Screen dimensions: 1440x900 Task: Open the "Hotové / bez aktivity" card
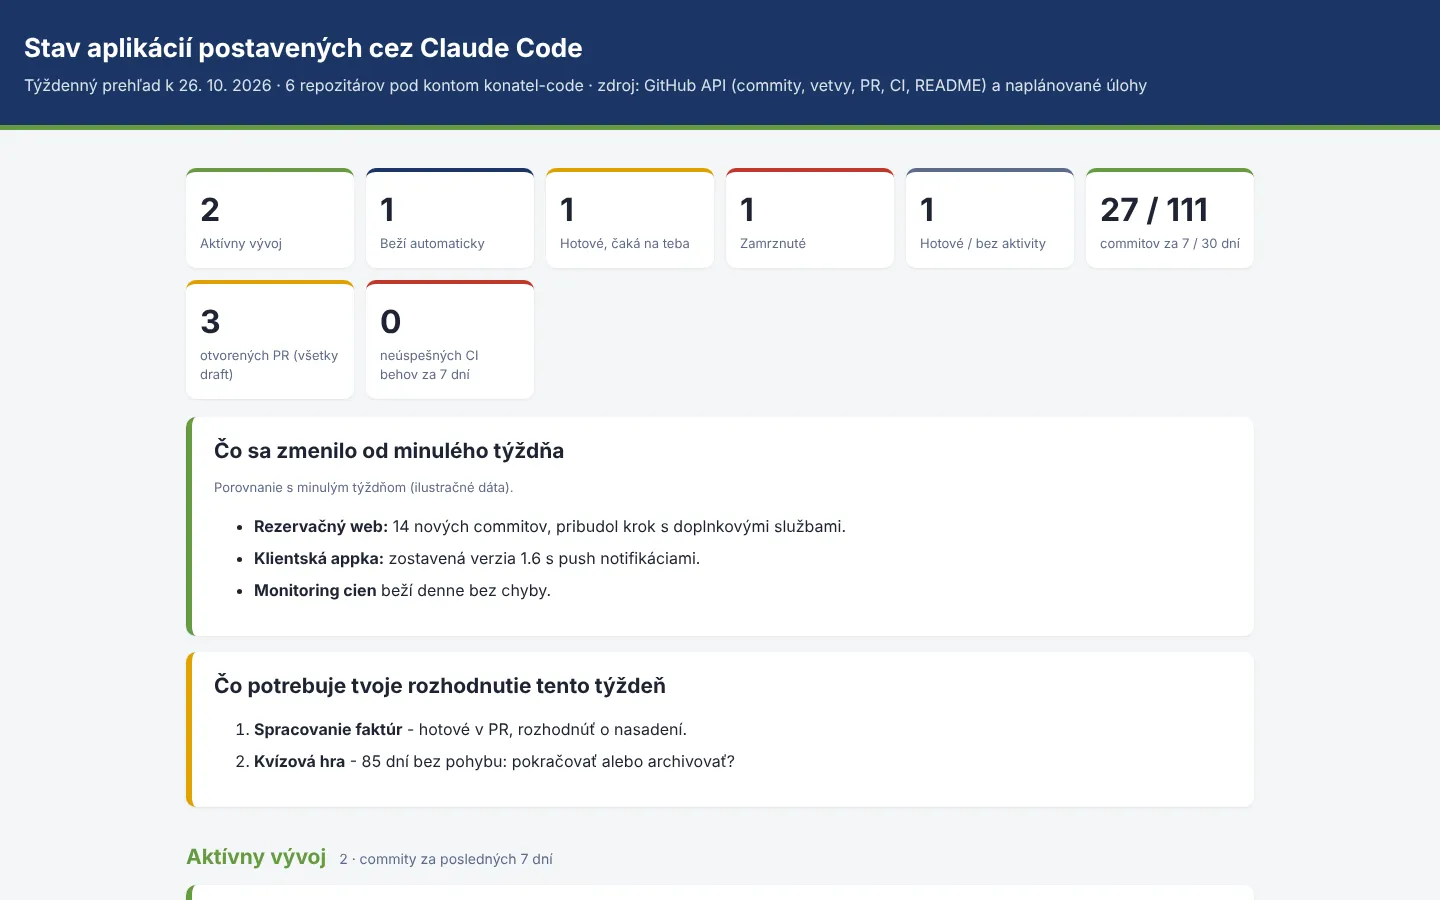coord(990,218)
